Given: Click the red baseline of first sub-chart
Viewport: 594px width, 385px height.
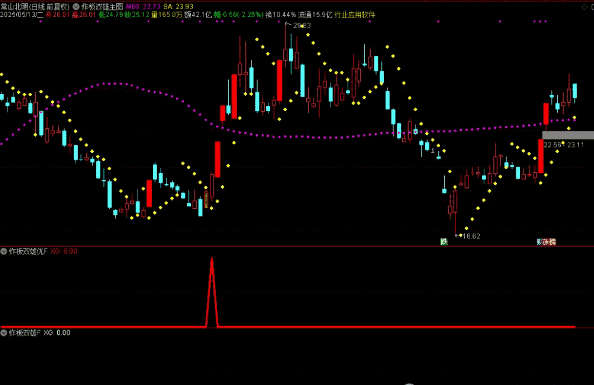Looking at the screenshot, I should 288,327.
